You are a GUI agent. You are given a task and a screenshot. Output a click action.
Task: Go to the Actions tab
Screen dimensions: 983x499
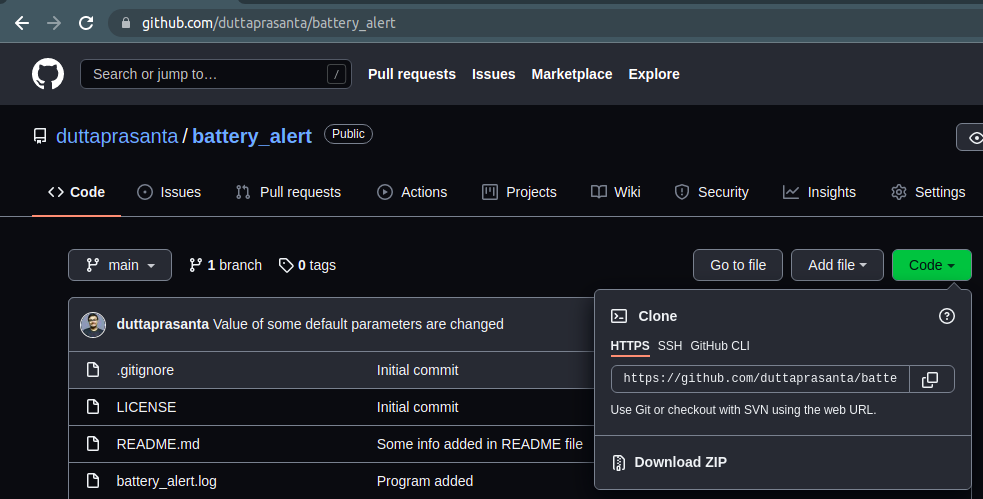pos(412,192)
